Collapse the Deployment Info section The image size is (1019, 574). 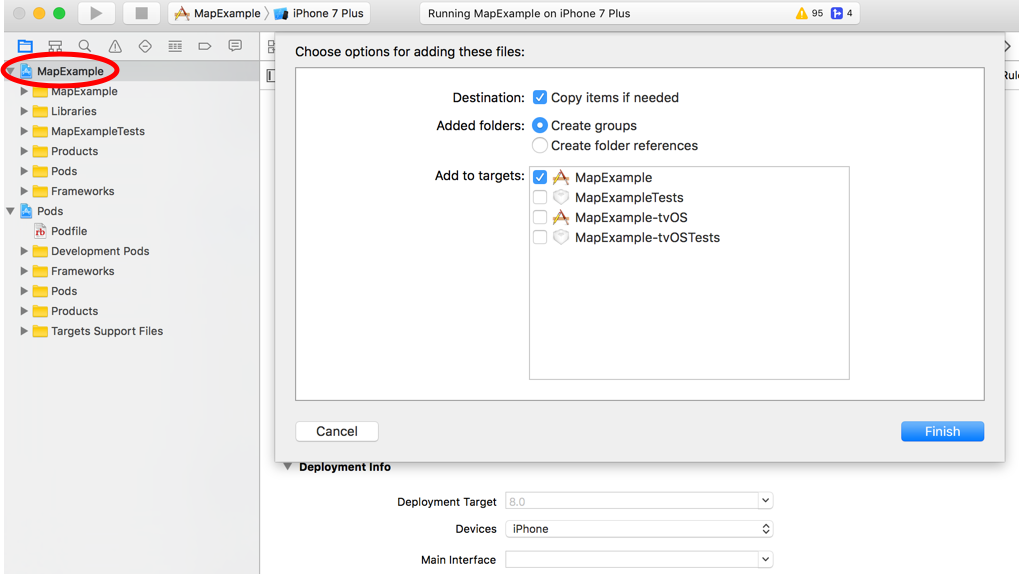[287, 467]
